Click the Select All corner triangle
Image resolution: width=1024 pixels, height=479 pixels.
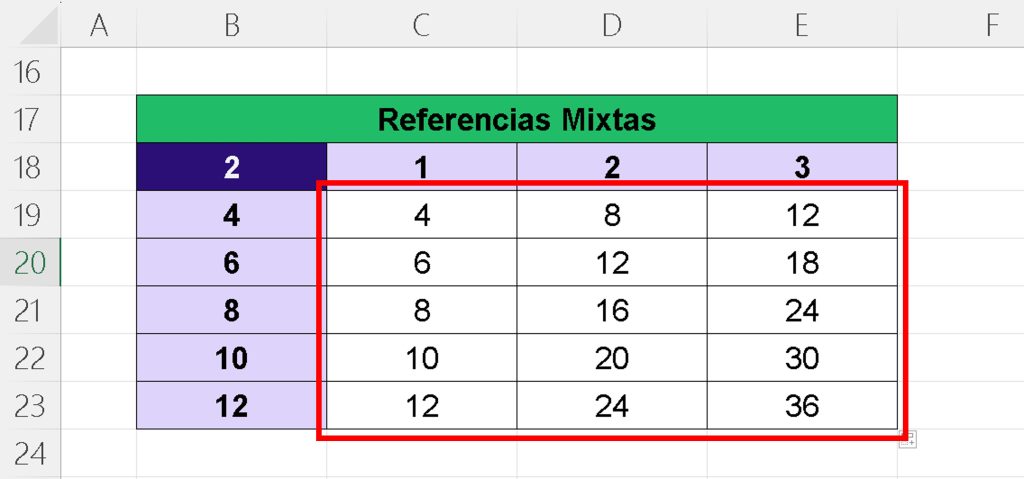pos(40,27)
